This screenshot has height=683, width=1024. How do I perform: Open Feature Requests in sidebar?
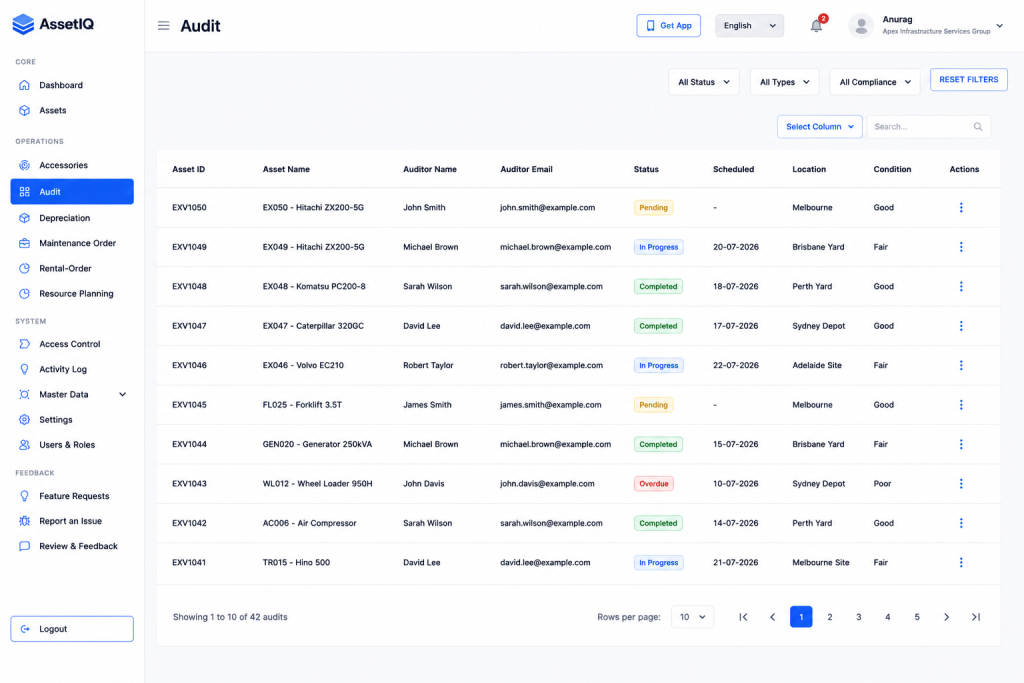coord(72,496)
